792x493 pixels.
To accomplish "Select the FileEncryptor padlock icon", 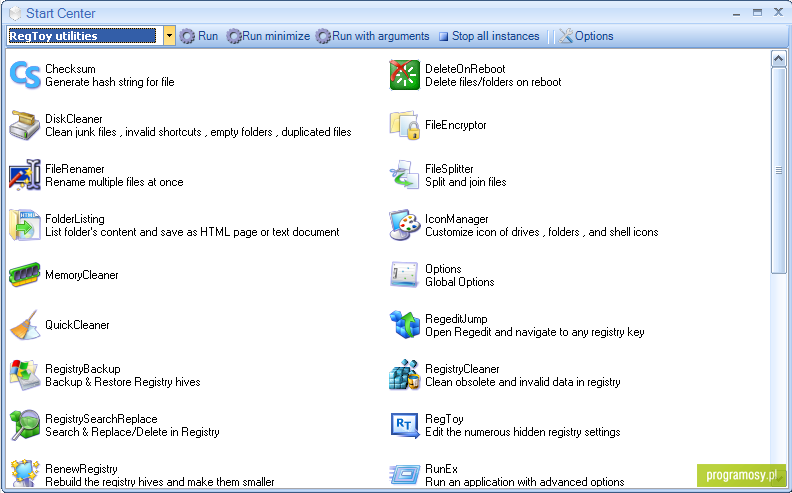I will point(405,125).
